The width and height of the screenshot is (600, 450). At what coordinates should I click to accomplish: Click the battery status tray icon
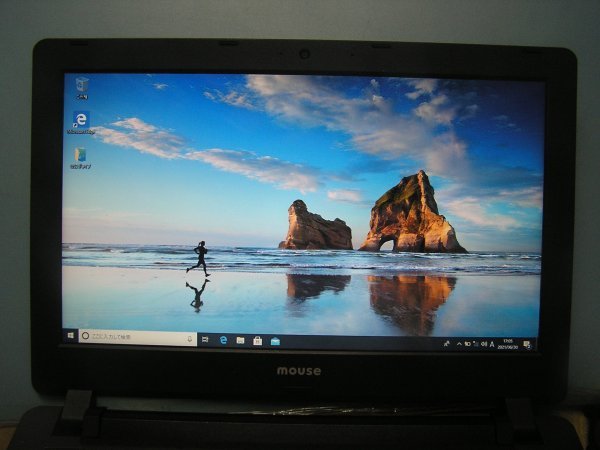(468, 344)
